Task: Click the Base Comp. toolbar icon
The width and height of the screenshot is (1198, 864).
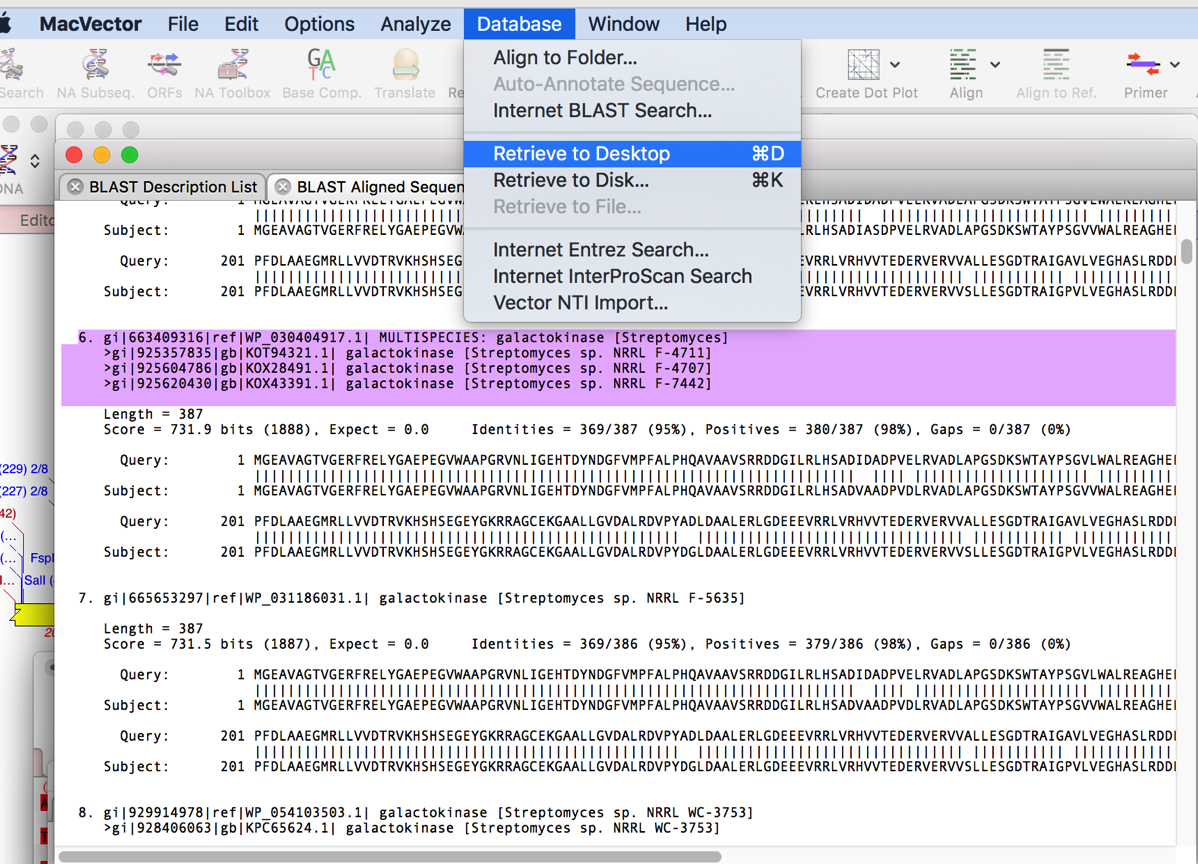Action: coord(321,67)
